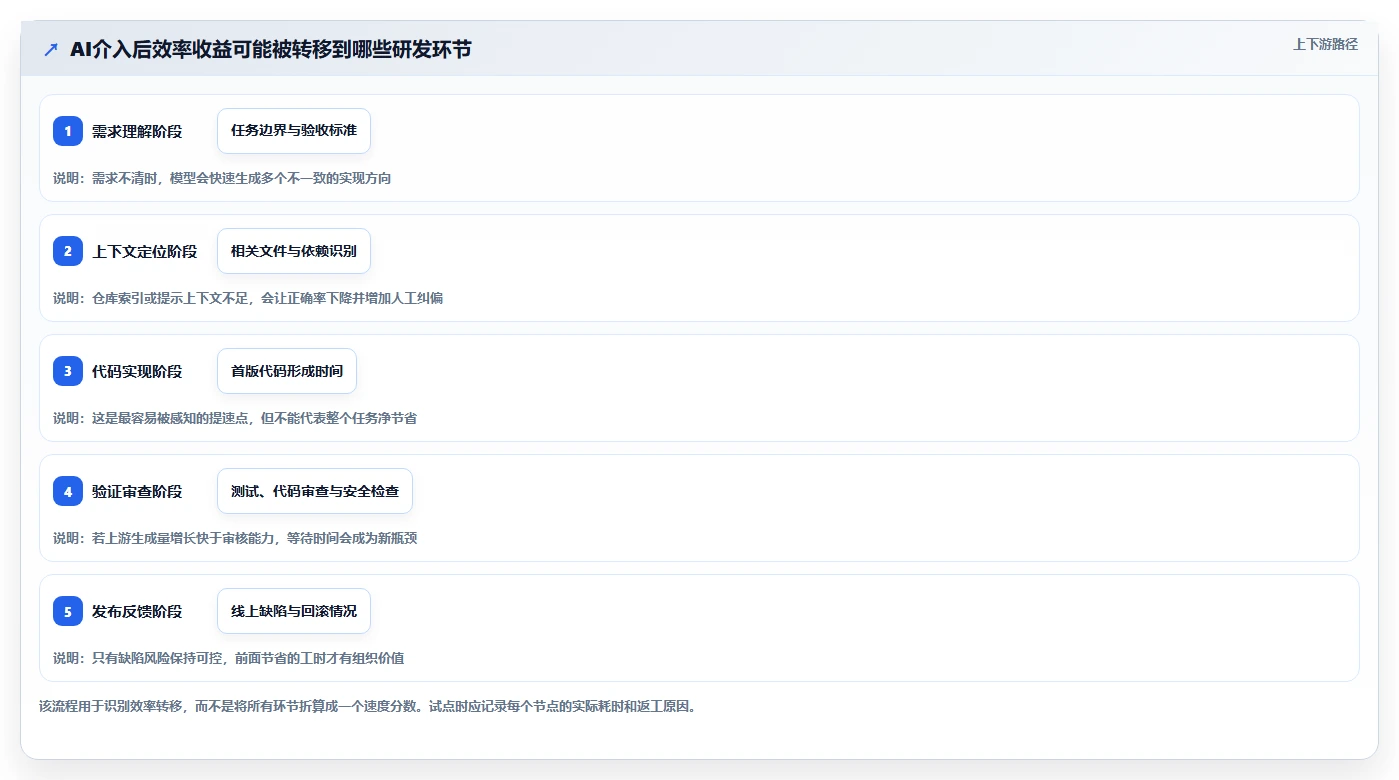
Task: Click the footer text 该流程用于识别效率转移
Action: (x=367, y=706)
